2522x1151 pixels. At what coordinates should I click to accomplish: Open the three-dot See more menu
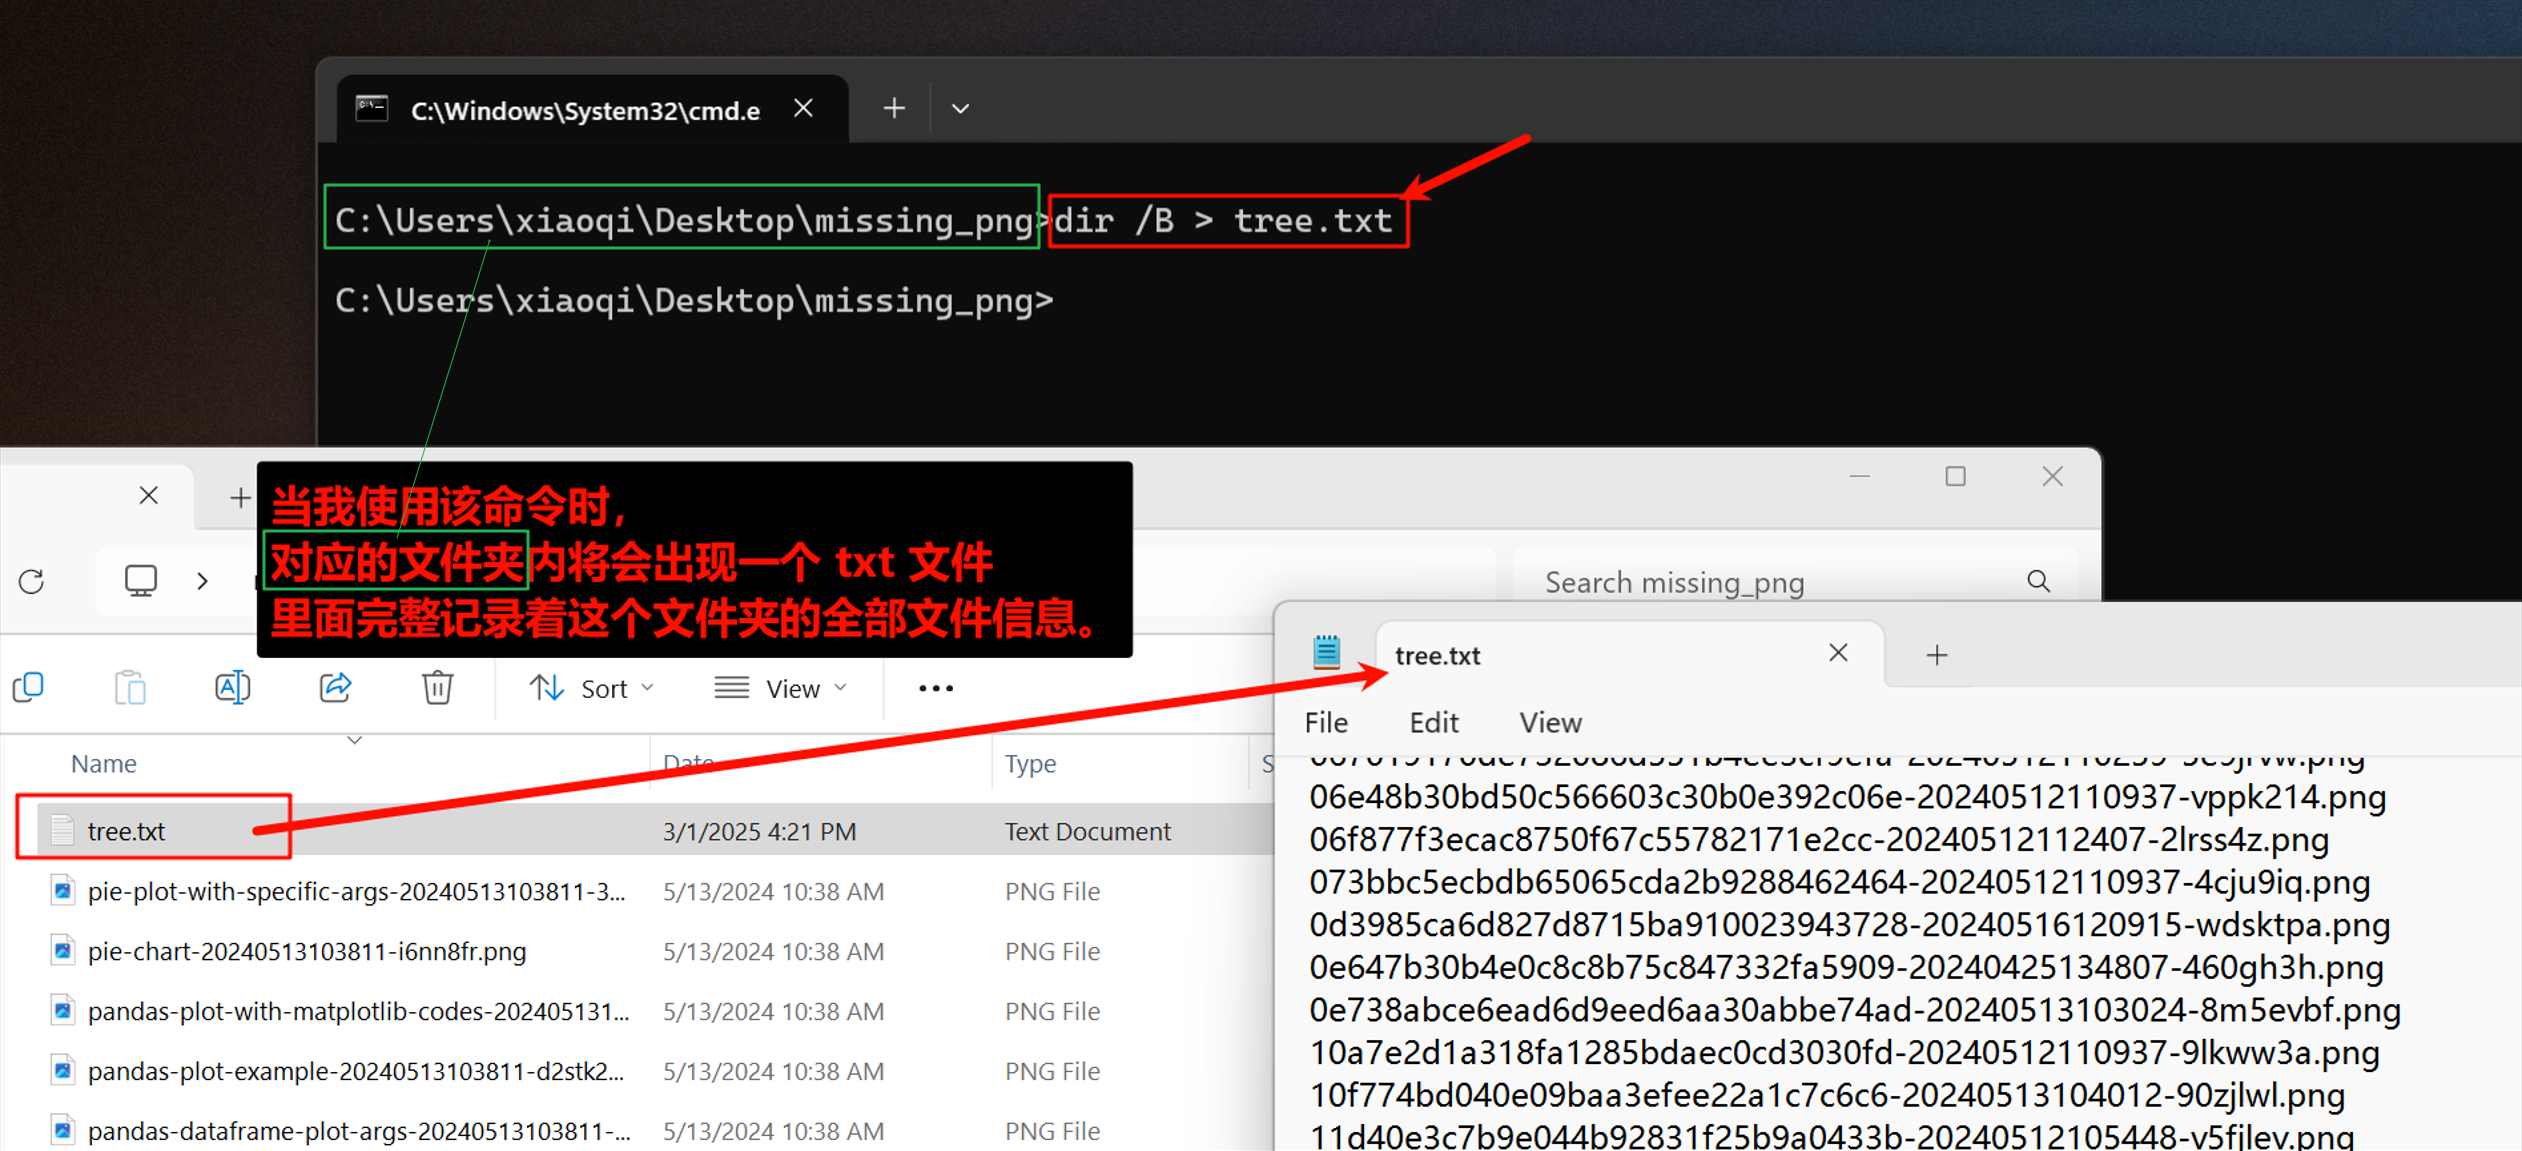[935, 688]
